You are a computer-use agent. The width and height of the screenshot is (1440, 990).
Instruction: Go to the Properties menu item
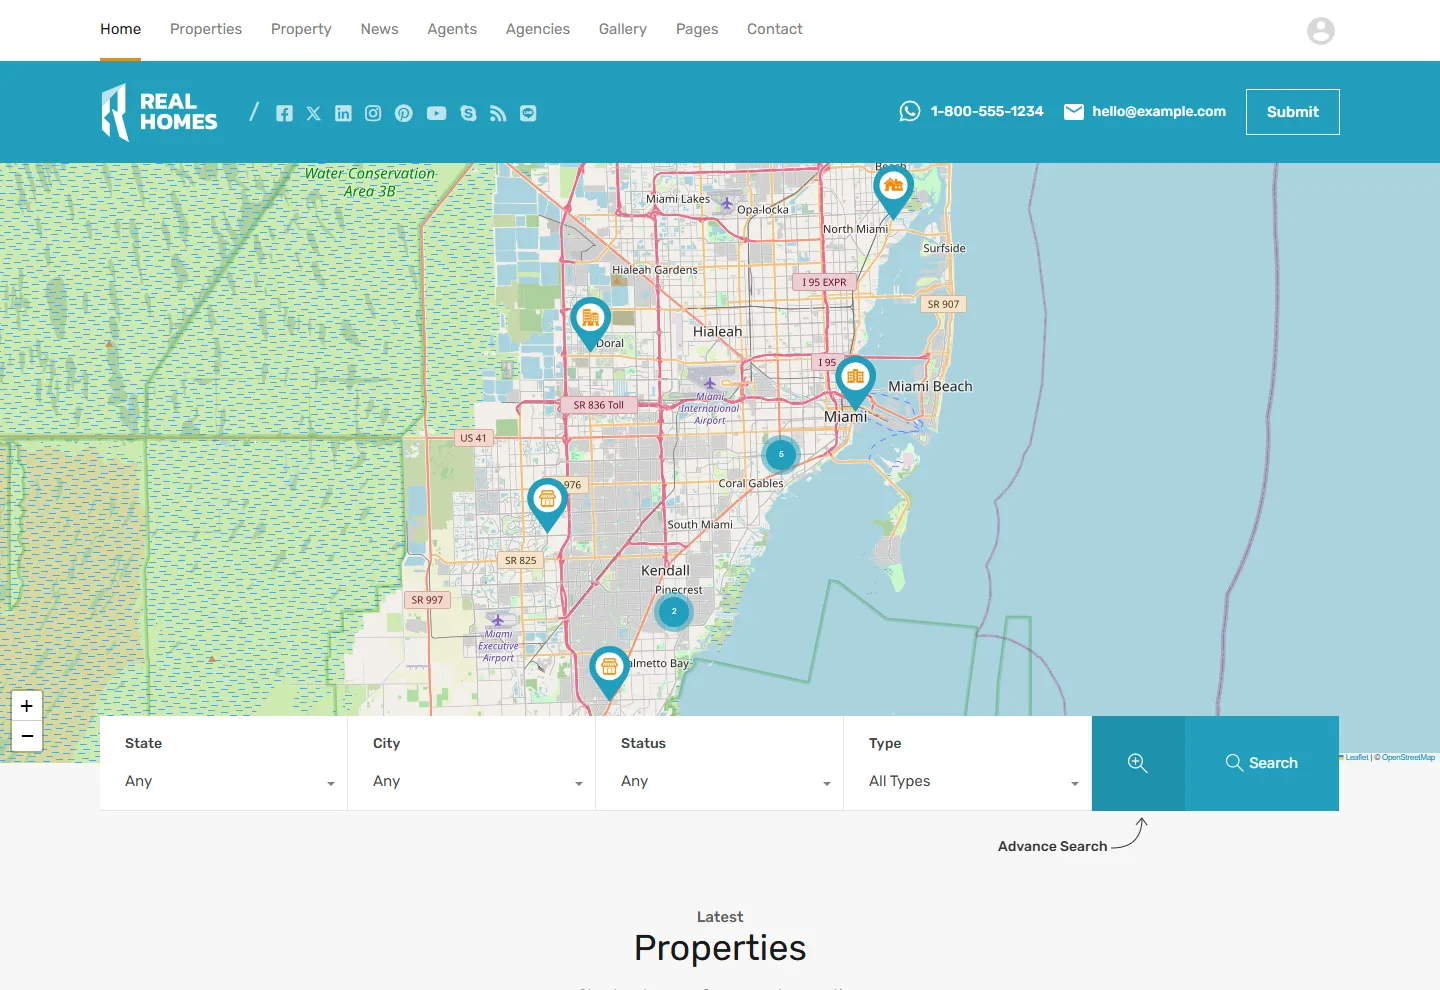point(206,29)
